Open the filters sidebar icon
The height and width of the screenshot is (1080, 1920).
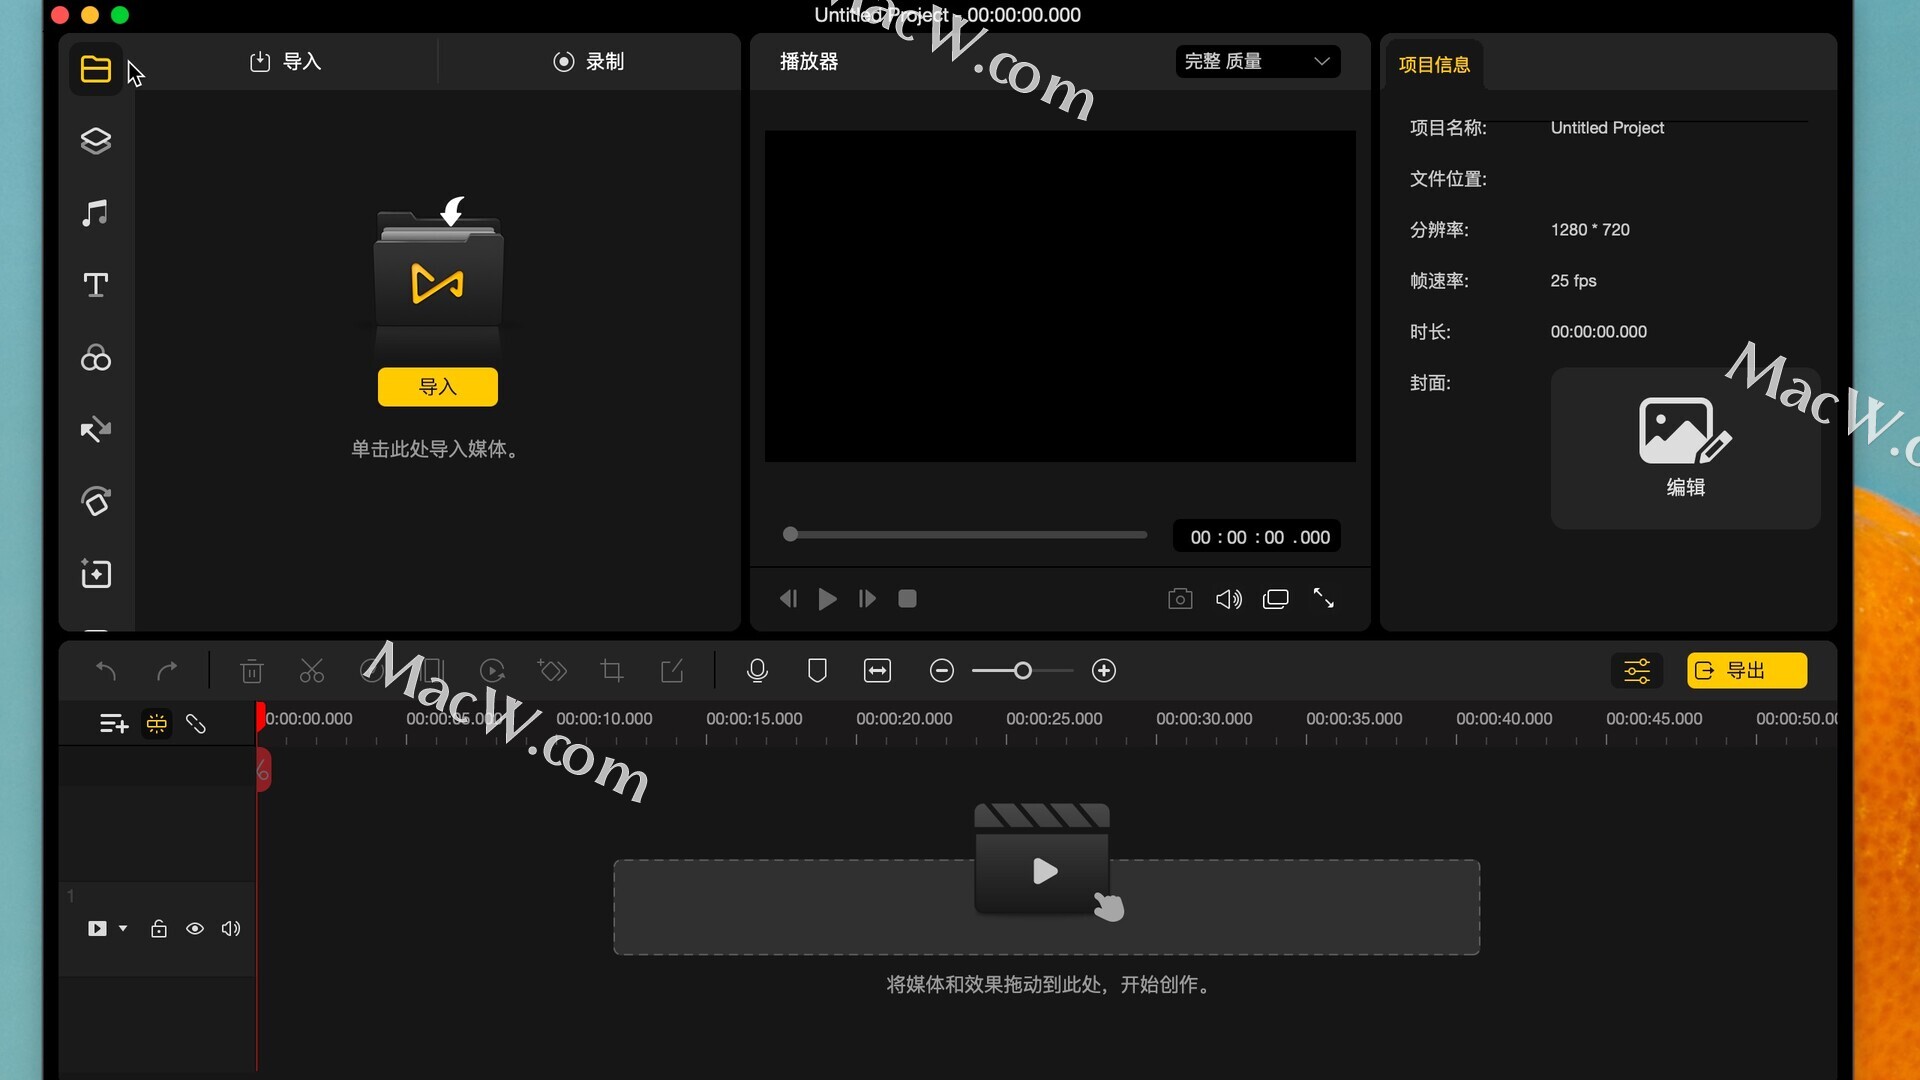pyautogui.click(x=96, y=358)
